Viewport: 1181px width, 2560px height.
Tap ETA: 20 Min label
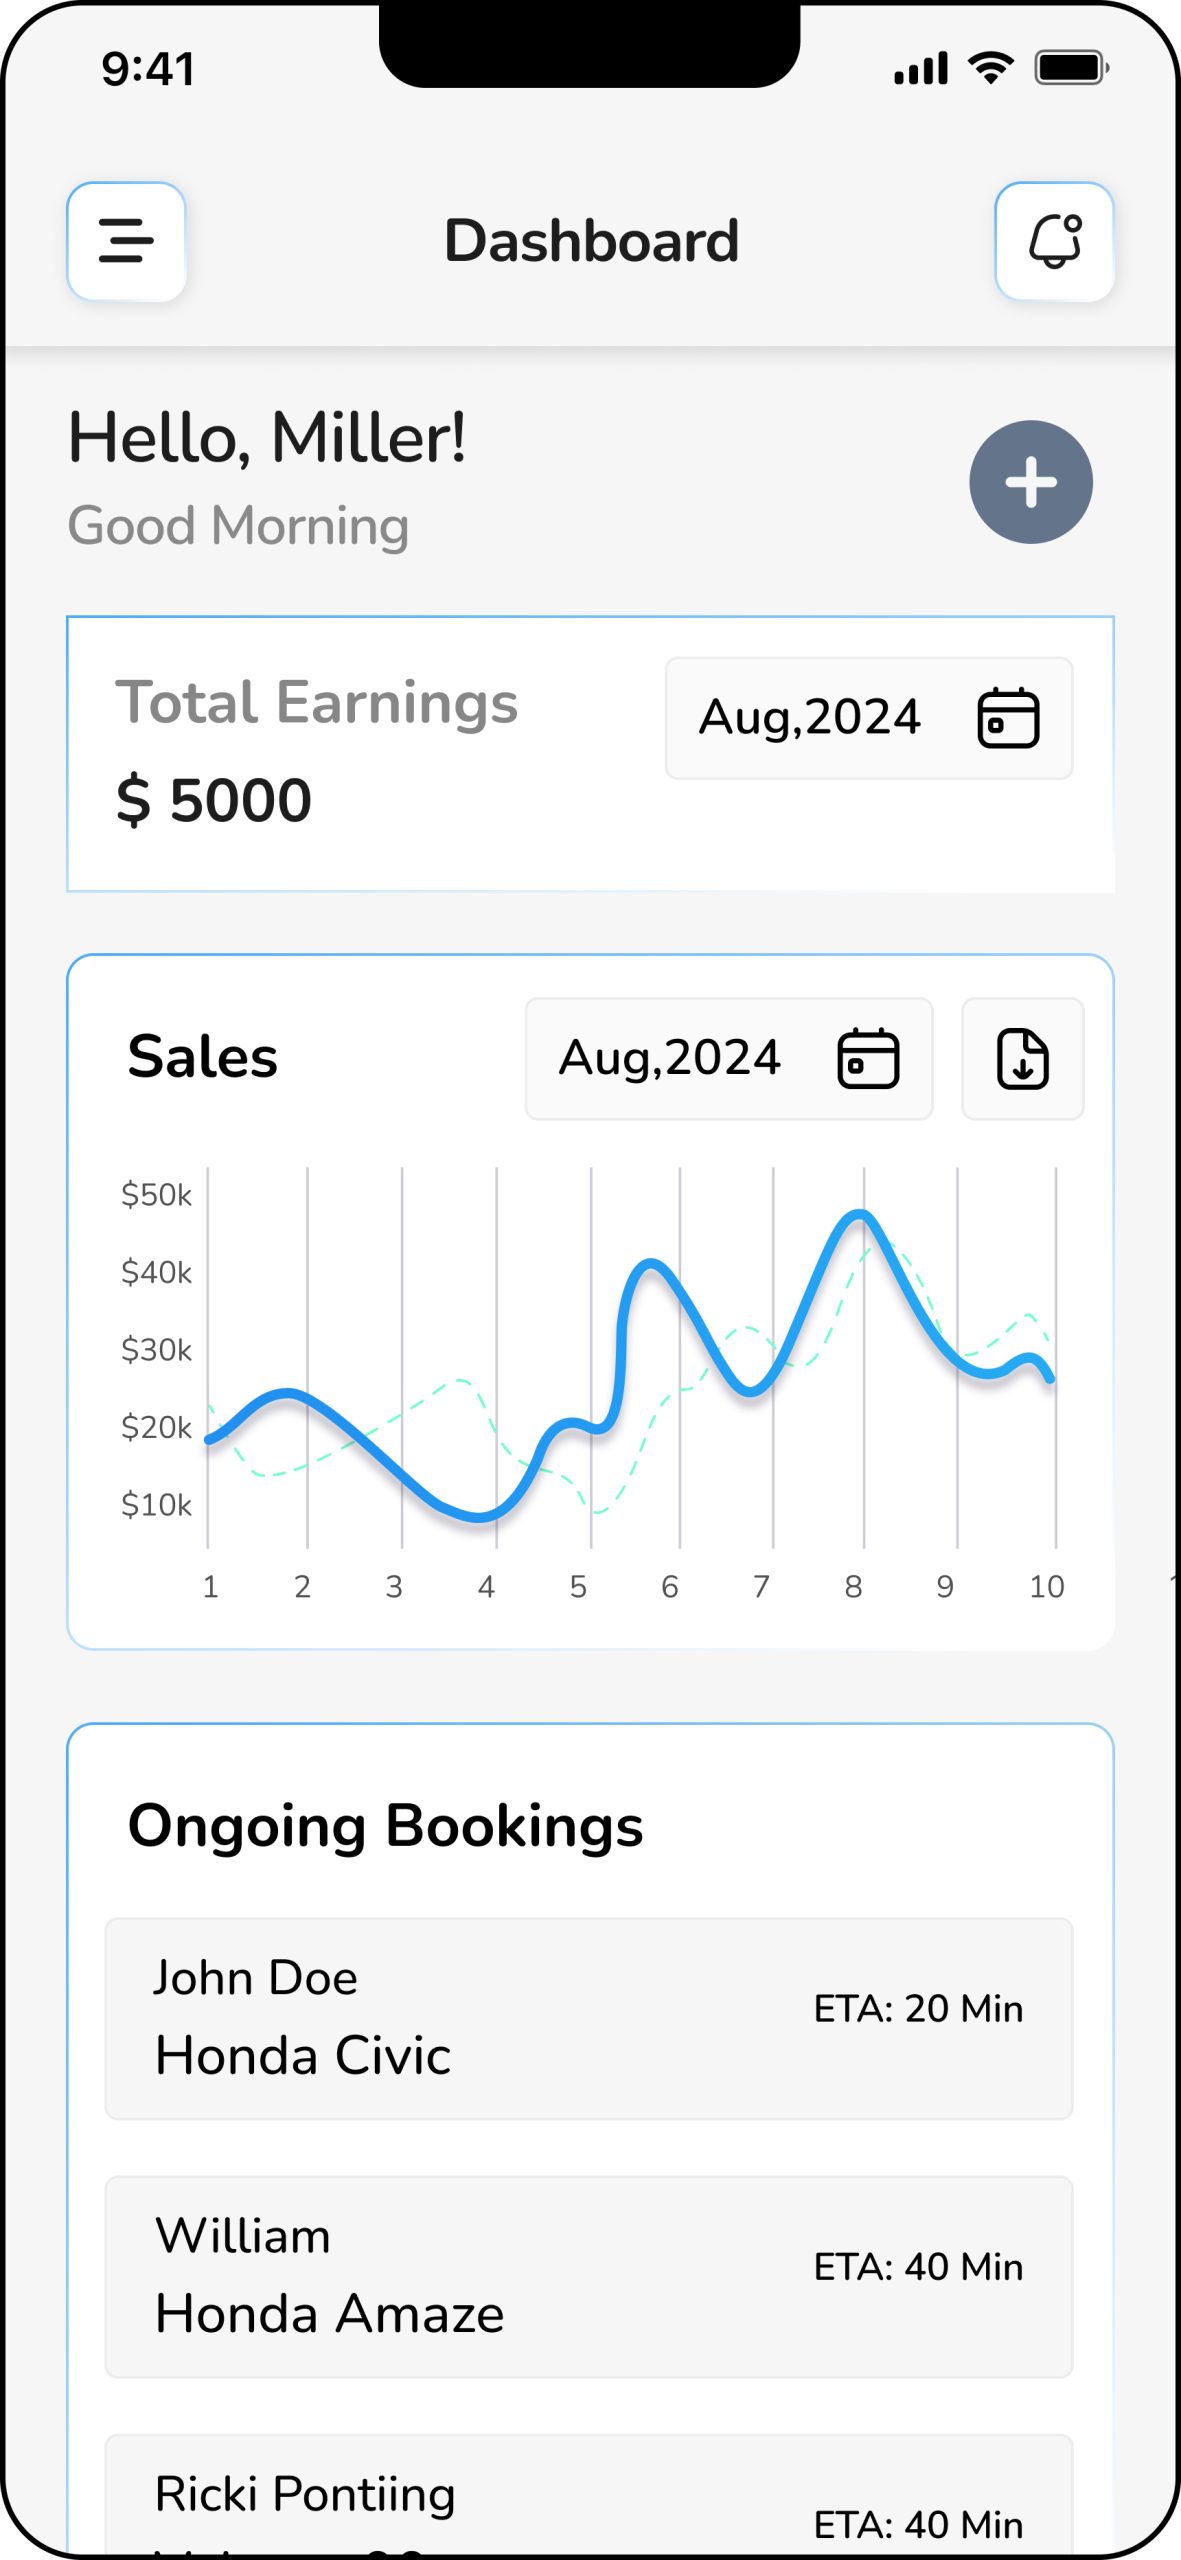pyautogui.click(x=918, y=2008)
